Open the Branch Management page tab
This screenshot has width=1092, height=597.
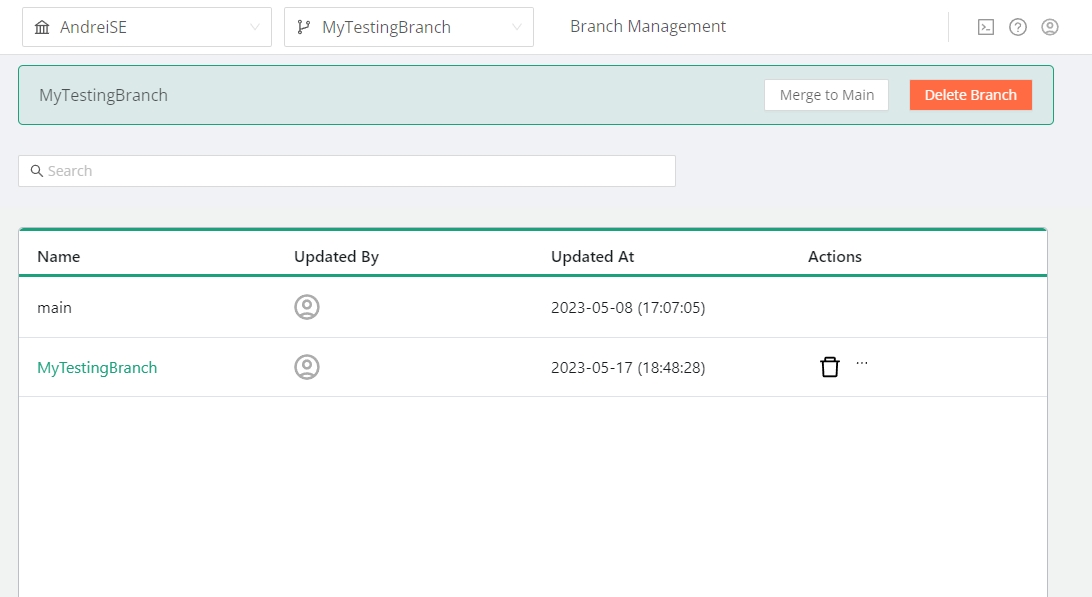(648, 26)
